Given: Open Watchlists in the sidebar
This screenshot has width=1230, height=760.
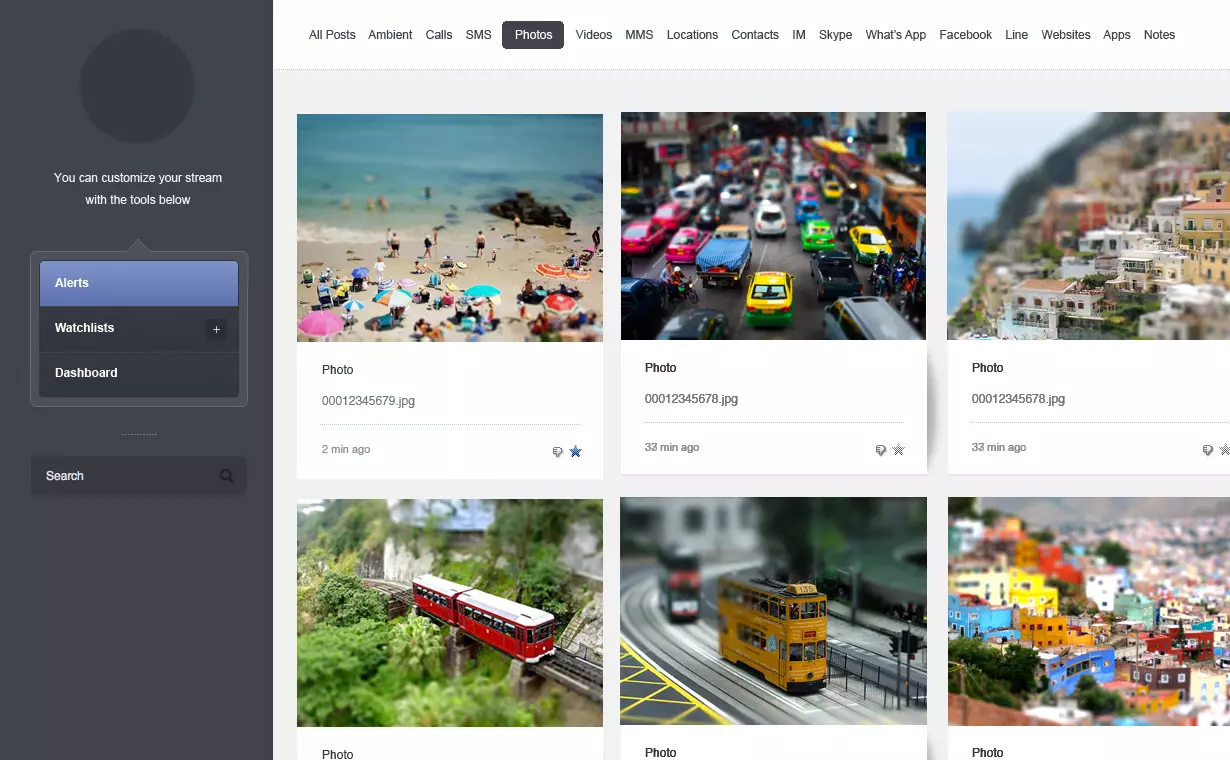Looking at the screenshot, I should pos(139,329).
